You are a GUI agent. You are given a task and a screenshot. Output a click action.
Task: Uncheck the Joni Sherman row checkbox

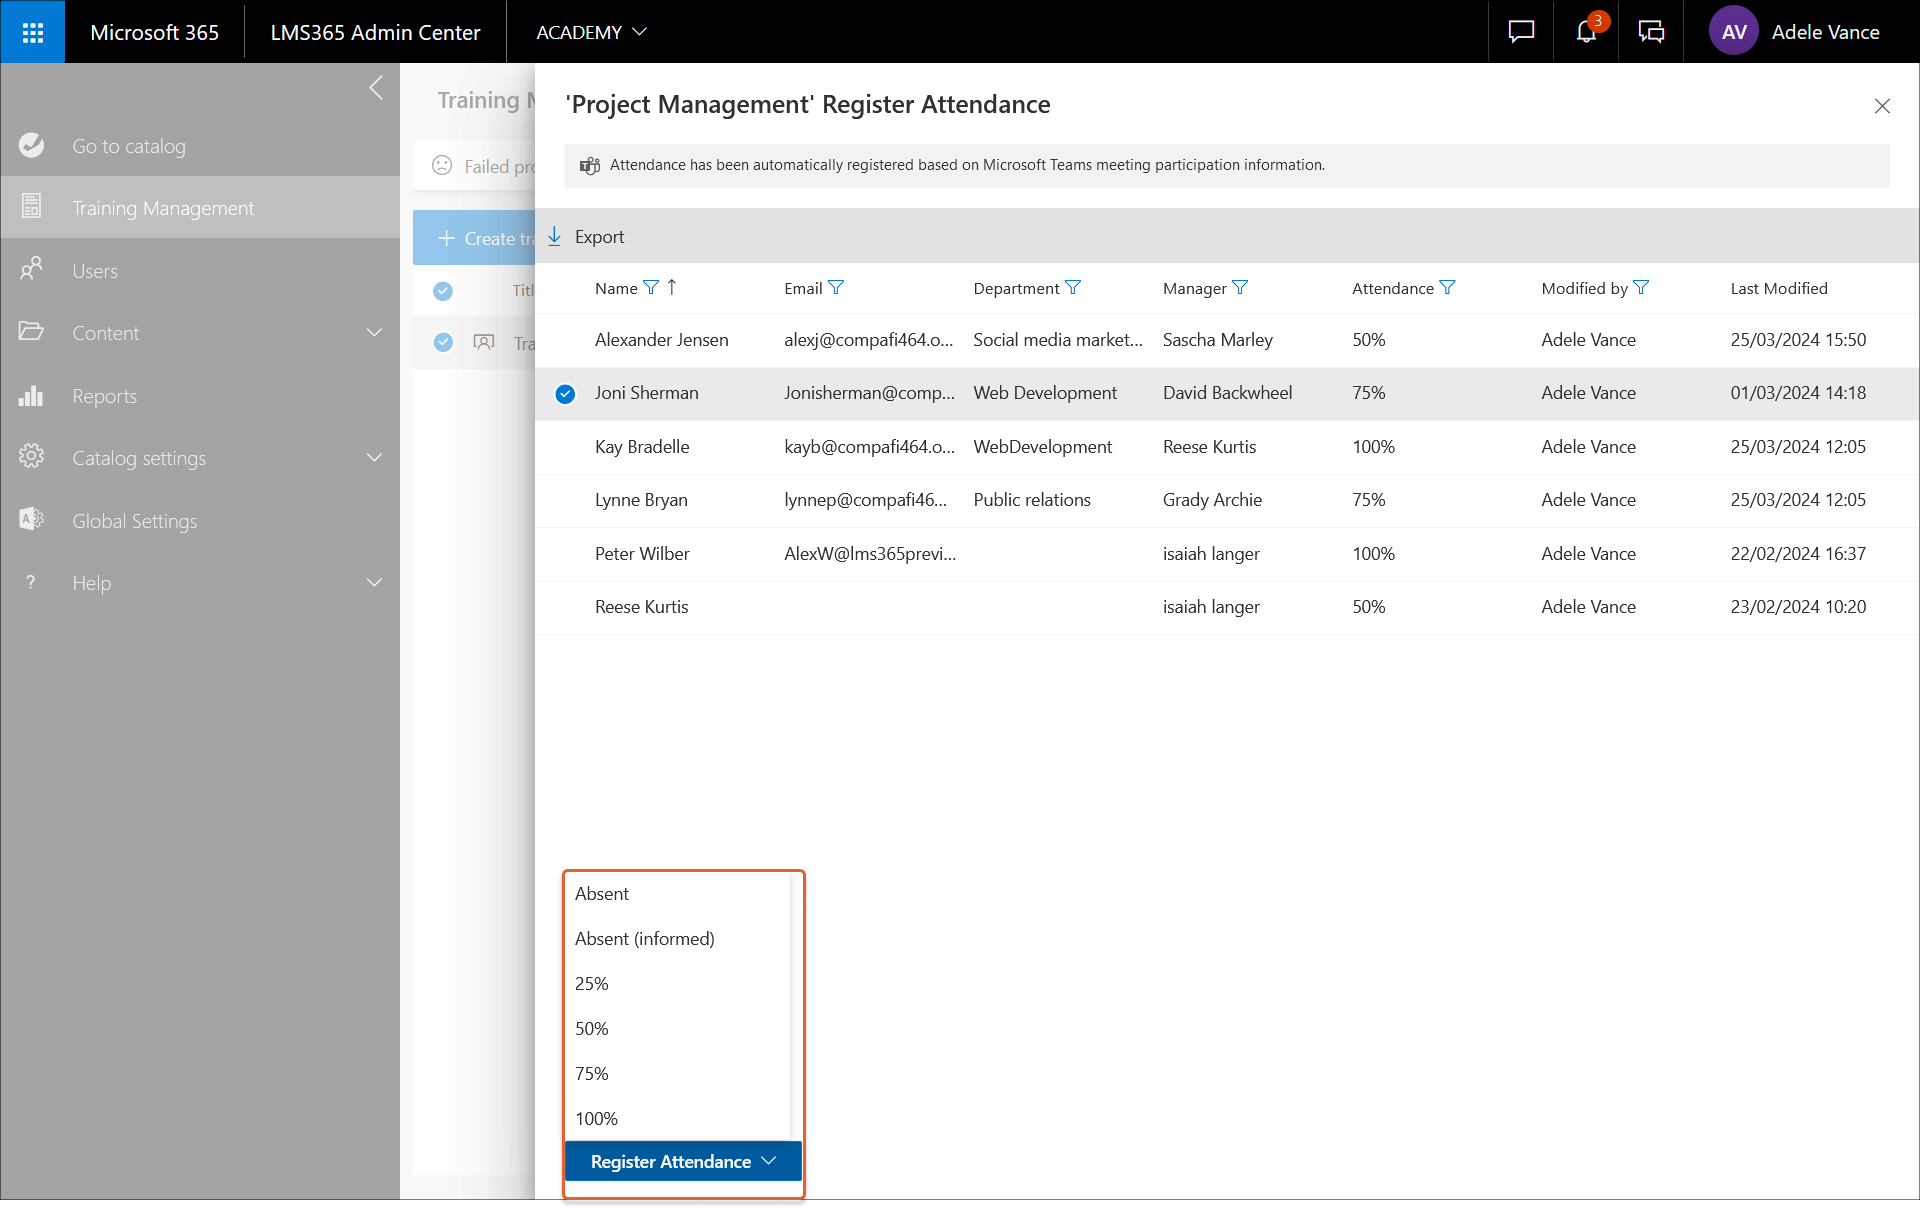point(565,394)
